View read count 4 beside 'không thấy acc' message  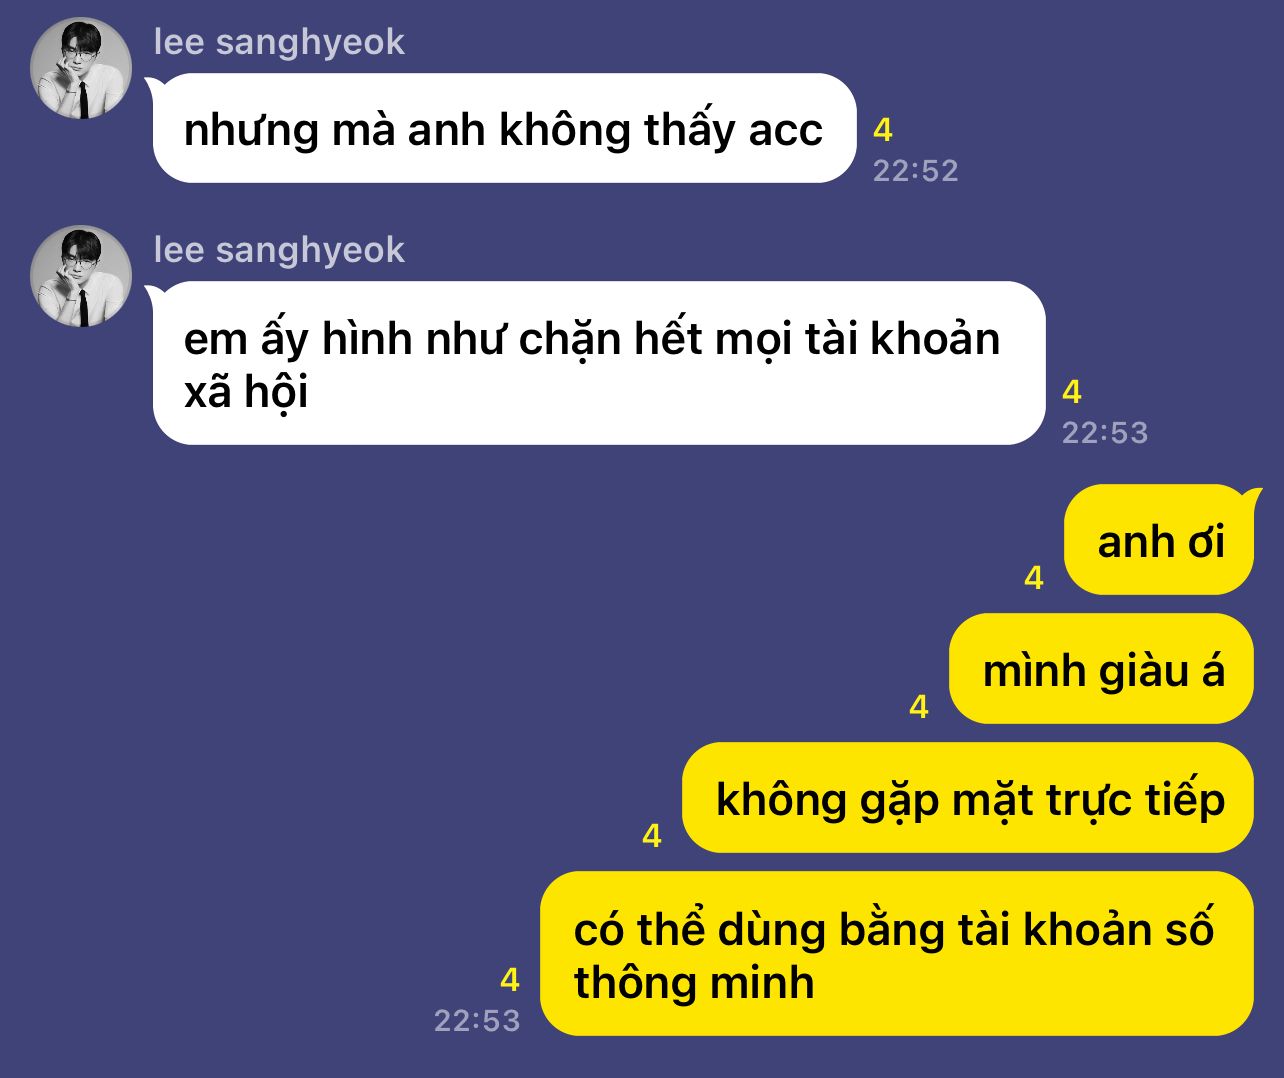tap(882, 130)
